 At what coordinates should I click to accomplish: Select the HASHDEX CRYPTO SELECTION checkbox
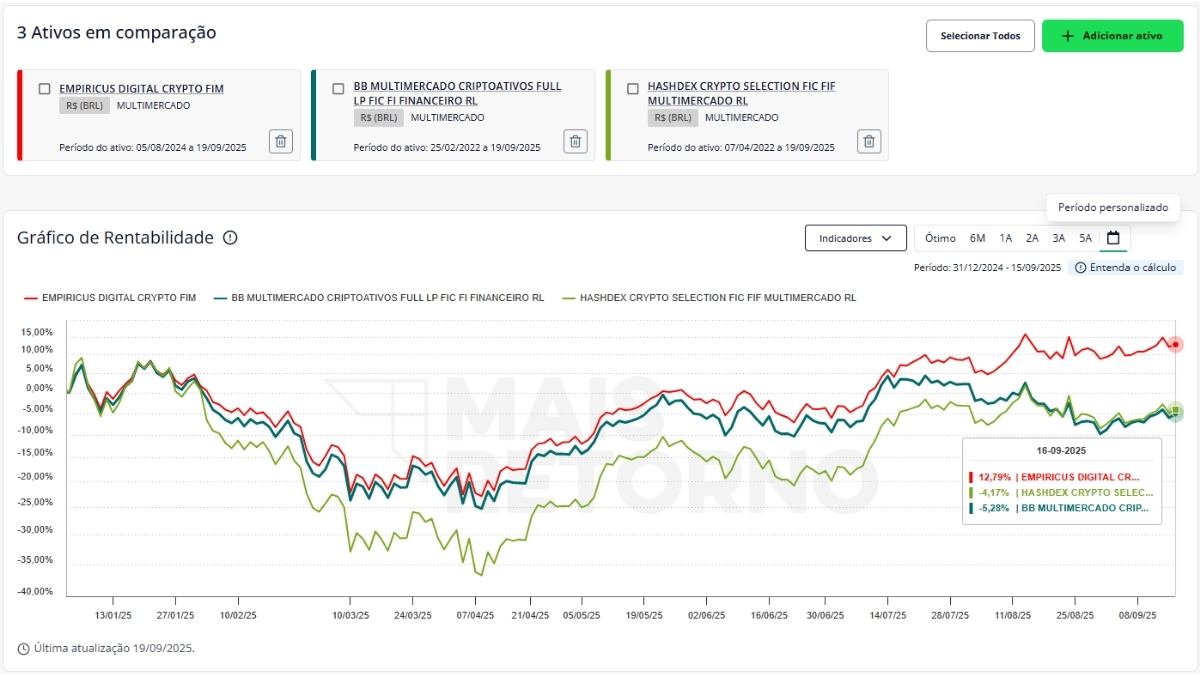(x=632, y=88)
